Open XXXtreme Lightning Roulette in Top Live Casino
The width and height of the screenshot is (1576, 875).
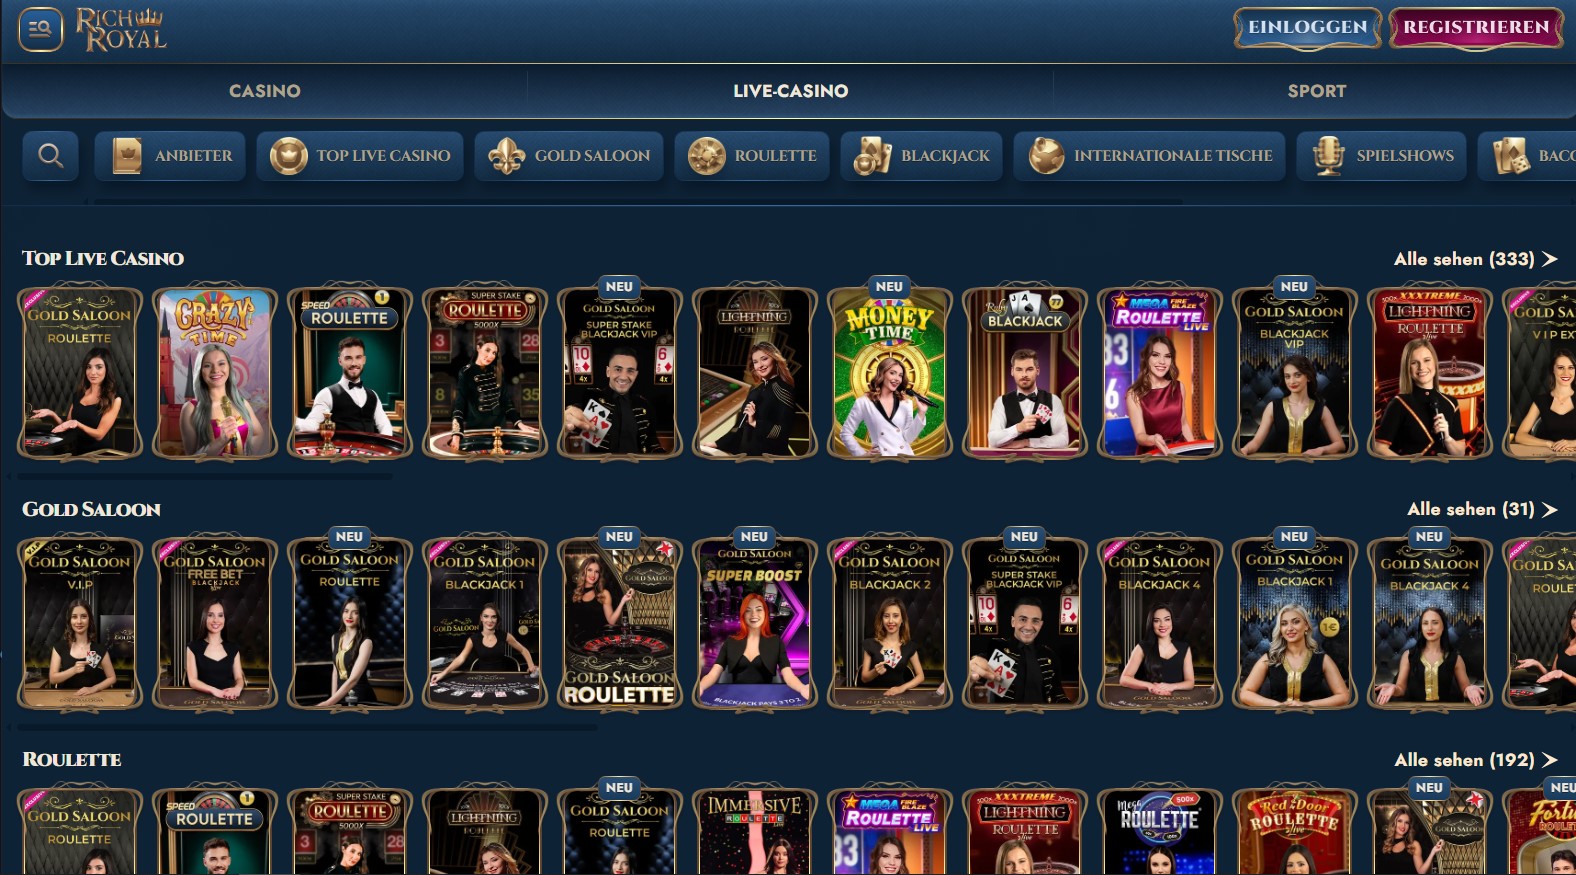[x=1430, y=372]
